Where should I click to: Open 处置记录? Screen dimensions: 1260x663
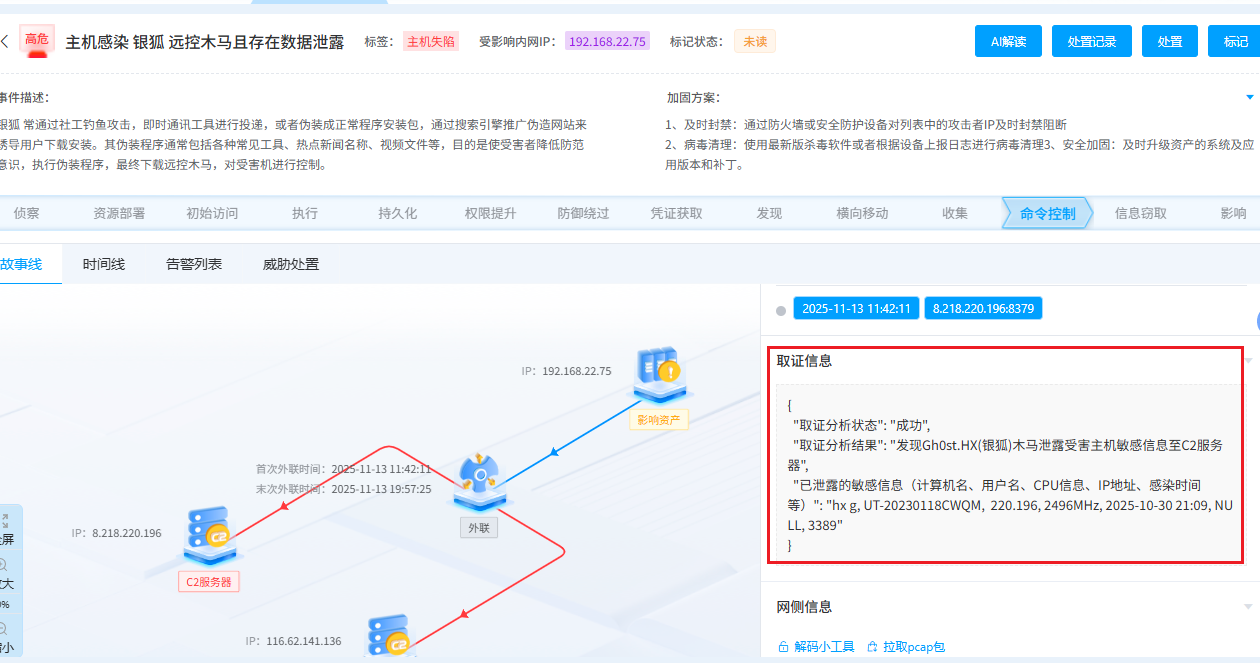click(1091, 41)
